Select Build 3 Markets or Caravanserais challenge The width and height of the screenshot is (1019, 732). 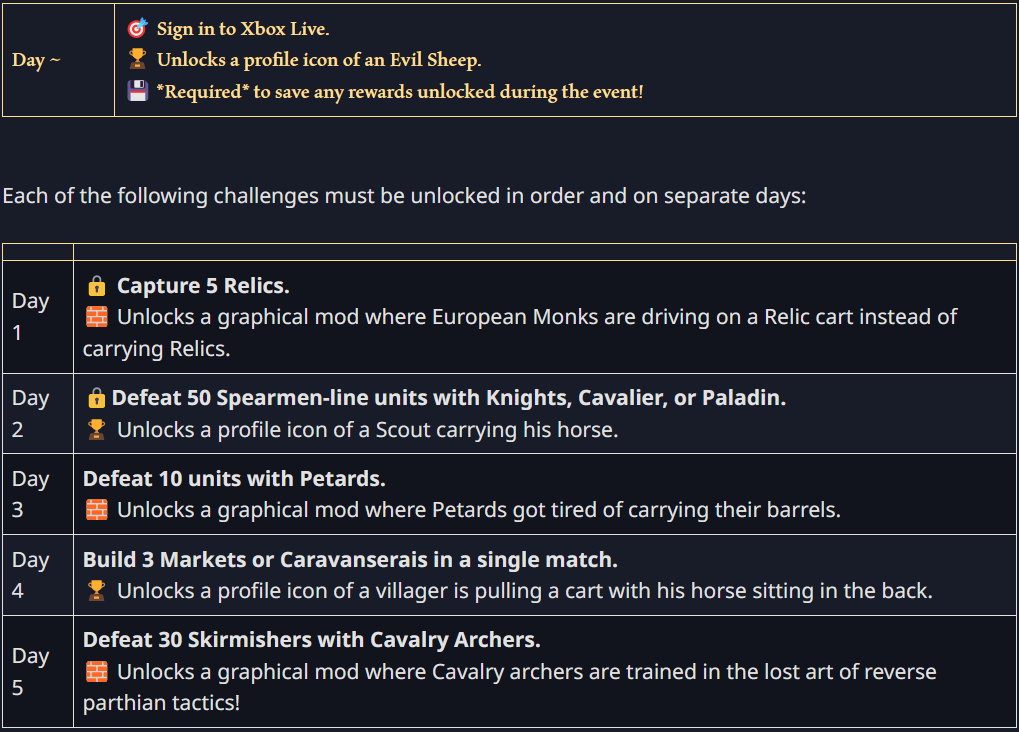pos(350,559)
